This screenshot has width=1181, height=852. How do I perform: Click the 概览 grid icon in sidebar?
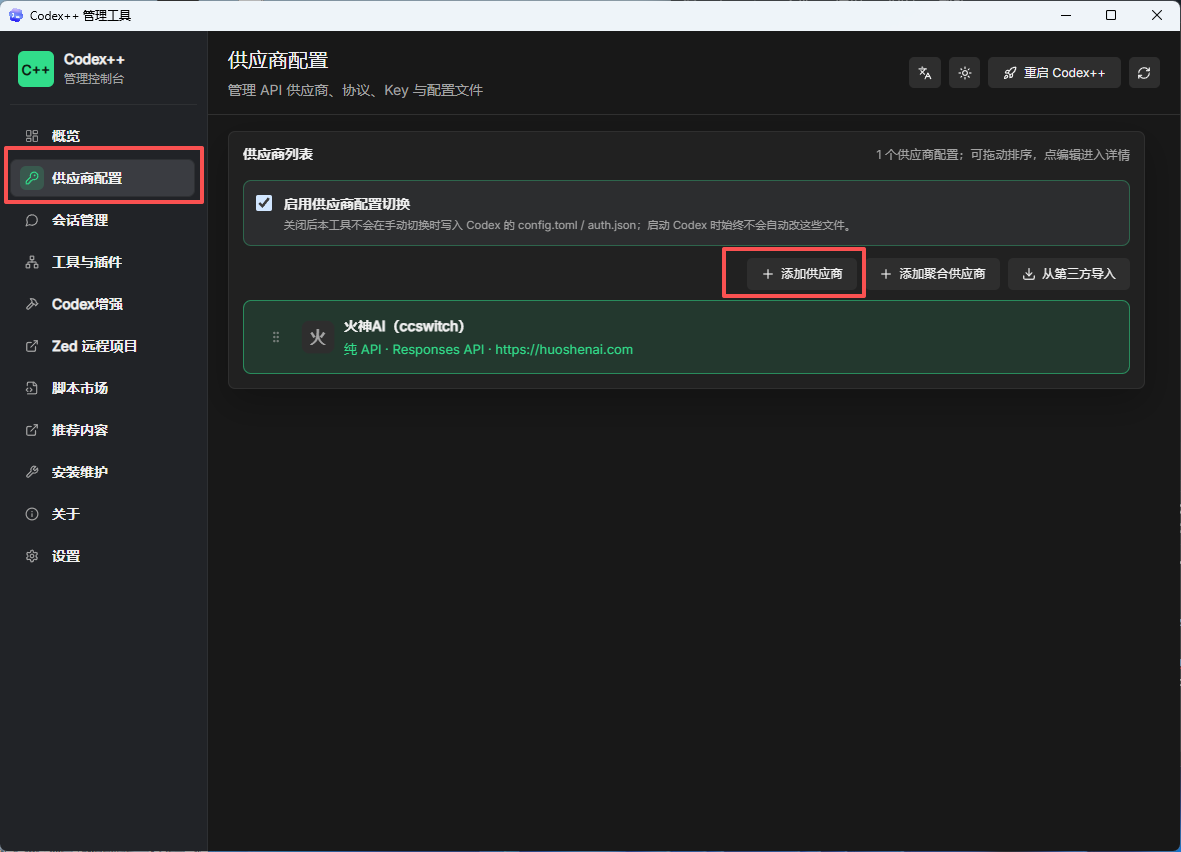[32, 136]
